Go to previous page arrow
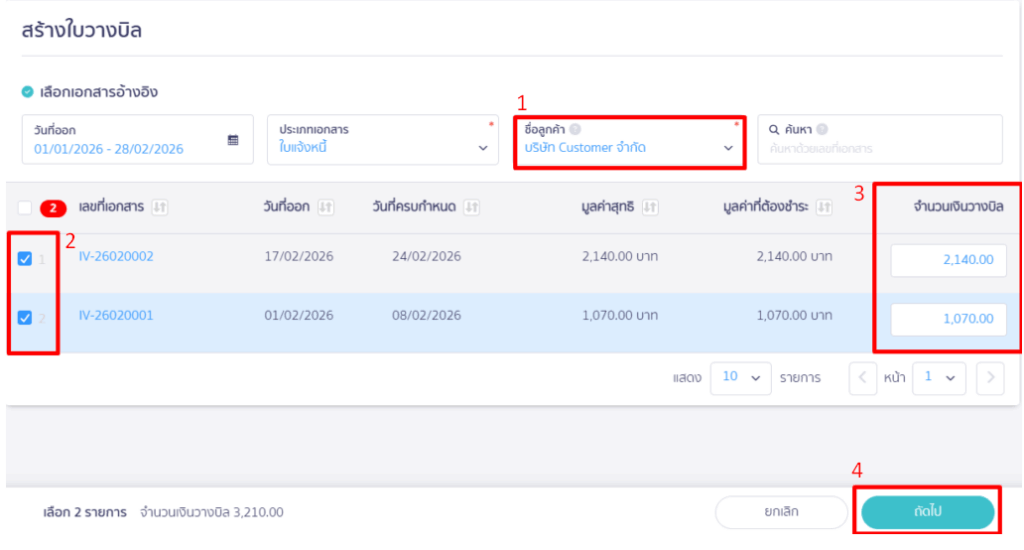Screen dimensions: 1024x550 [x=863, y=378]
